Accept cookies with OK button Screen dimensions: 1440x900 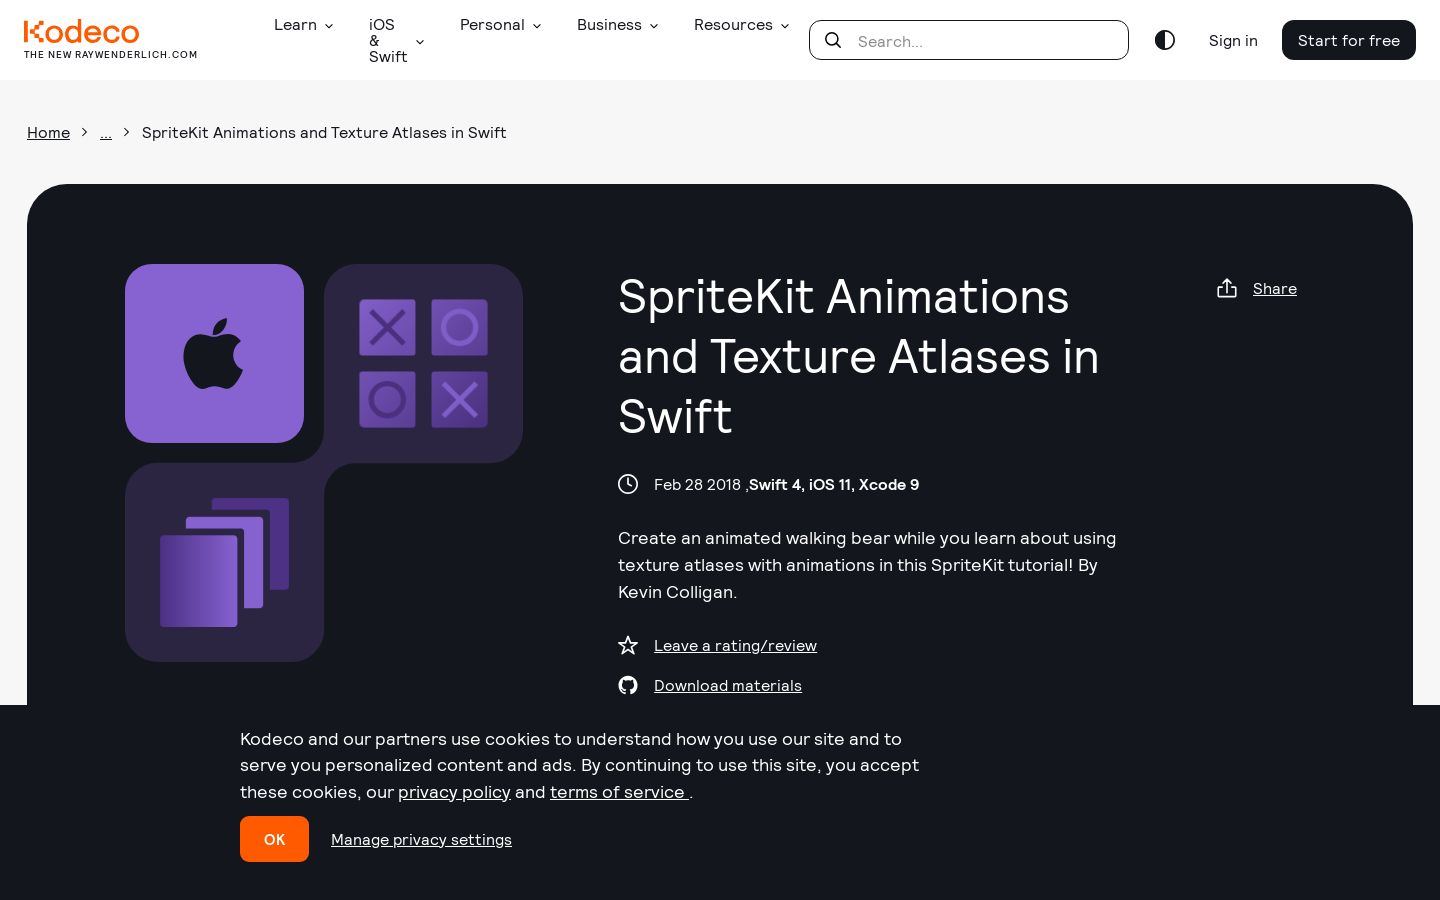tap(274, 839)
